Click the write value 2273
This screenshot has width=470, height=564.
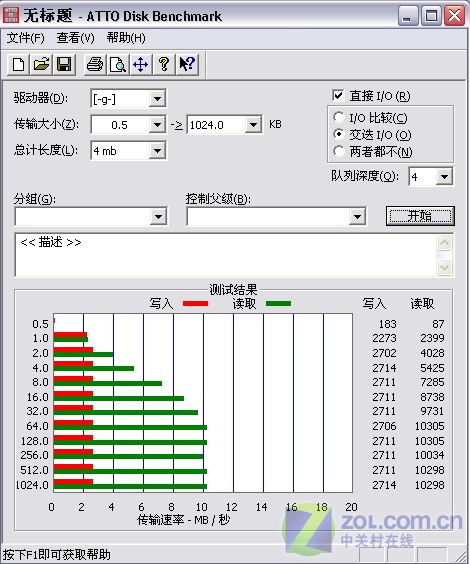pos(384,338)
